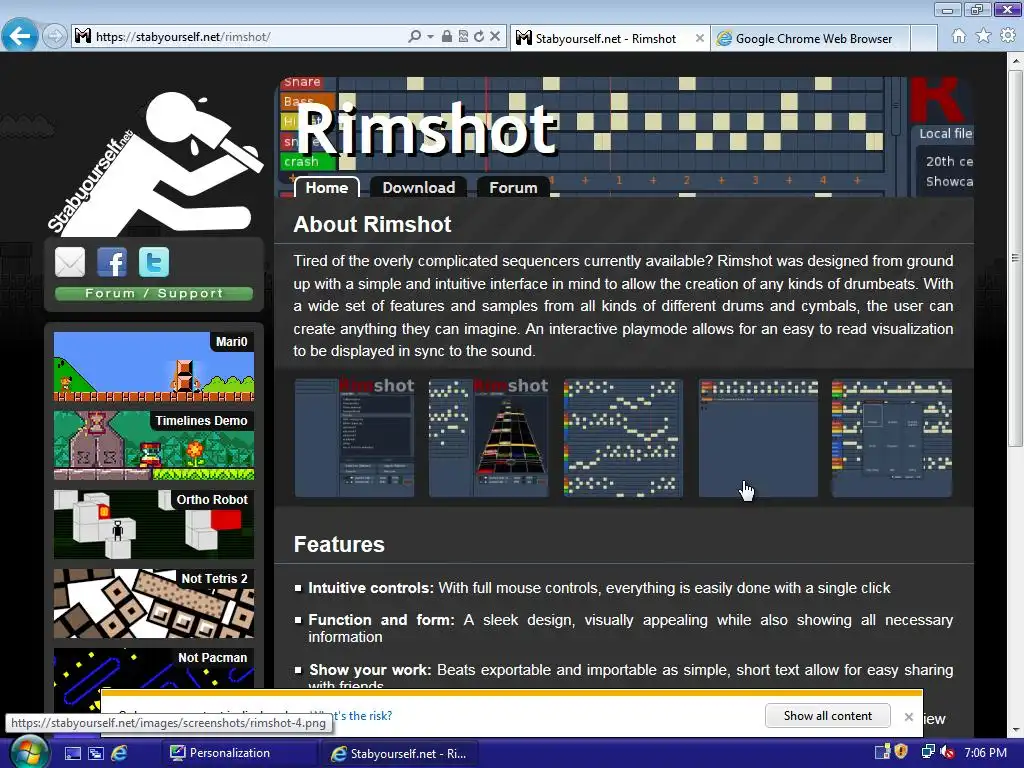Screen dimensions: 1024x768
Task: Click the vertical scrollbar thumb
Action: [x=1016, y=257]
